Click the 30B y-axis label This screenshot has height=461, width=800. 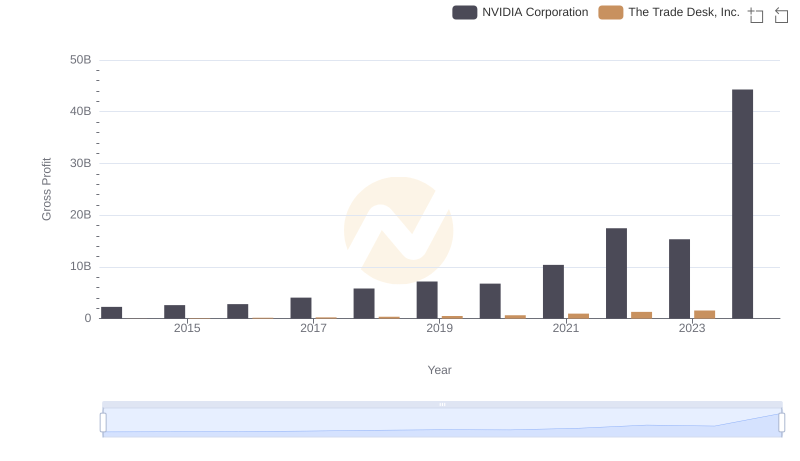coord(81,163)
